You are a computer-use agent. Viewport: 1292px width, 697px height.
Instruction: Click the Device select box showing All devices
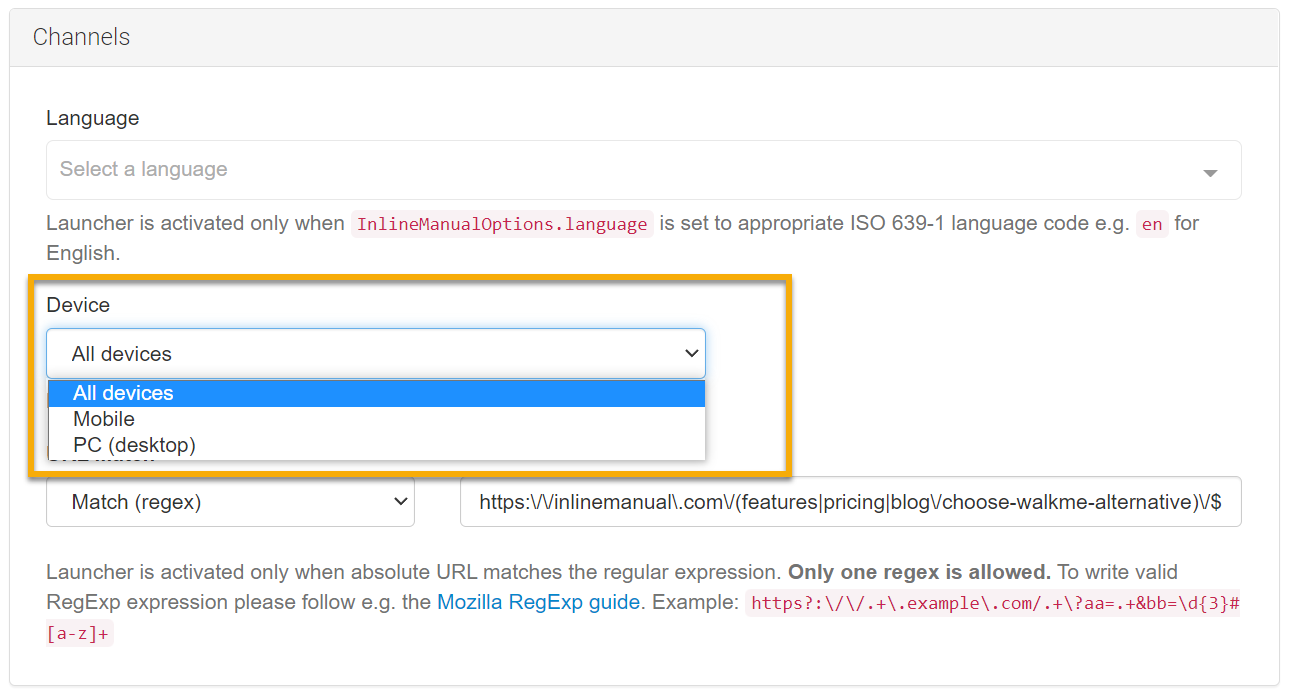coord(360,354)
